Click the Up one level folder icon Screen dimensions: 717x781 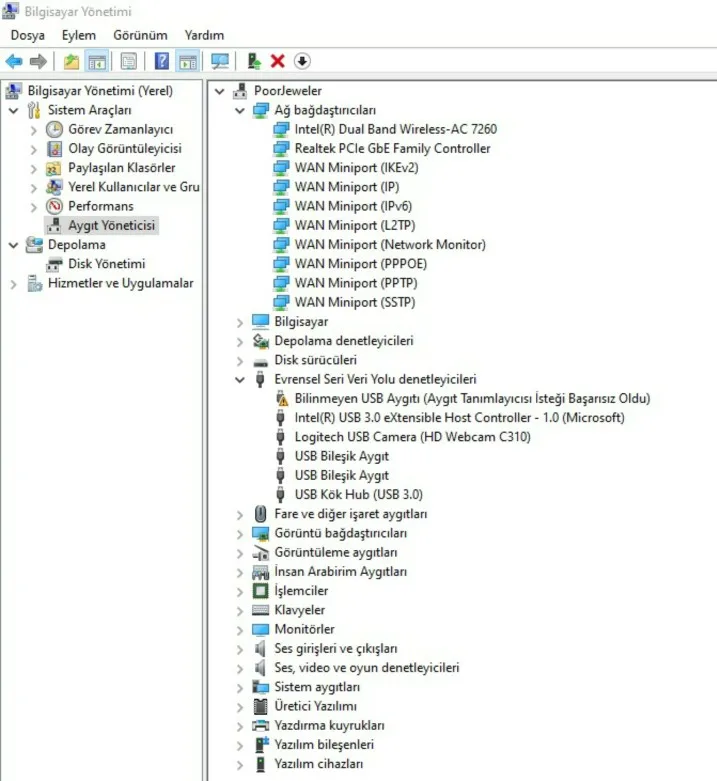pos(72,61)
